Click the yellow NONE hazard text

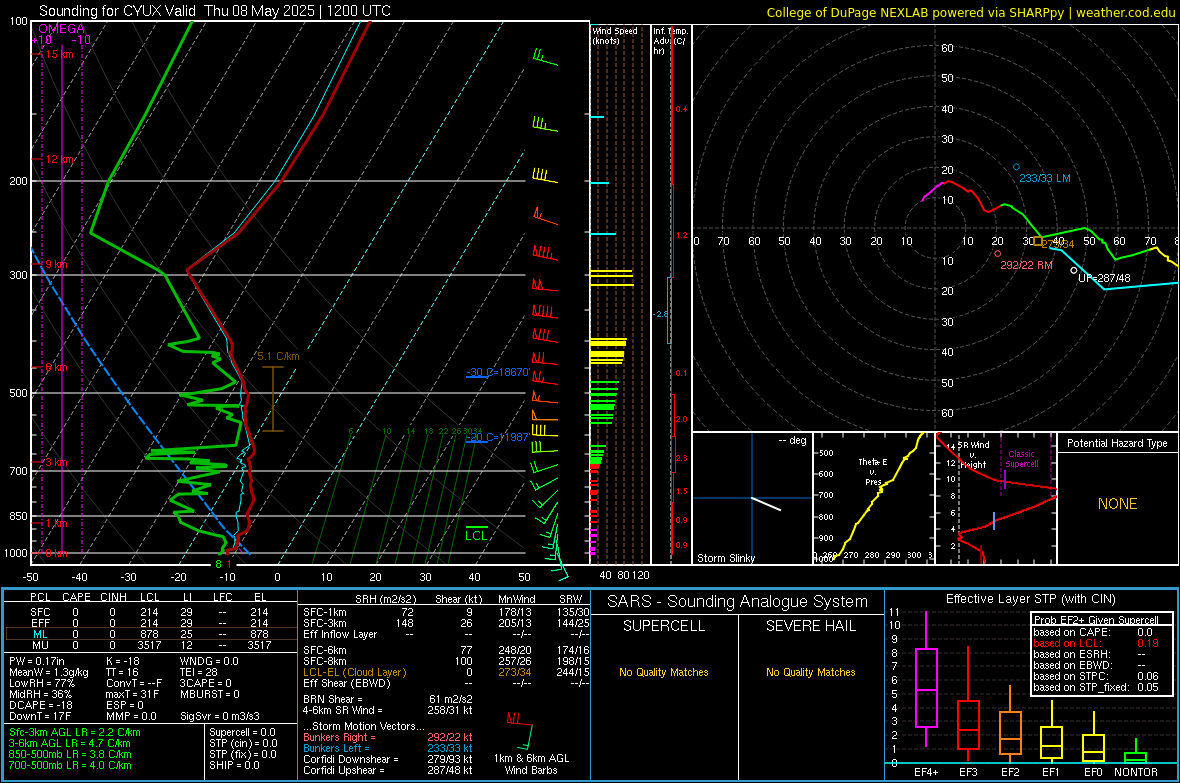click(x=1117, y=504)
